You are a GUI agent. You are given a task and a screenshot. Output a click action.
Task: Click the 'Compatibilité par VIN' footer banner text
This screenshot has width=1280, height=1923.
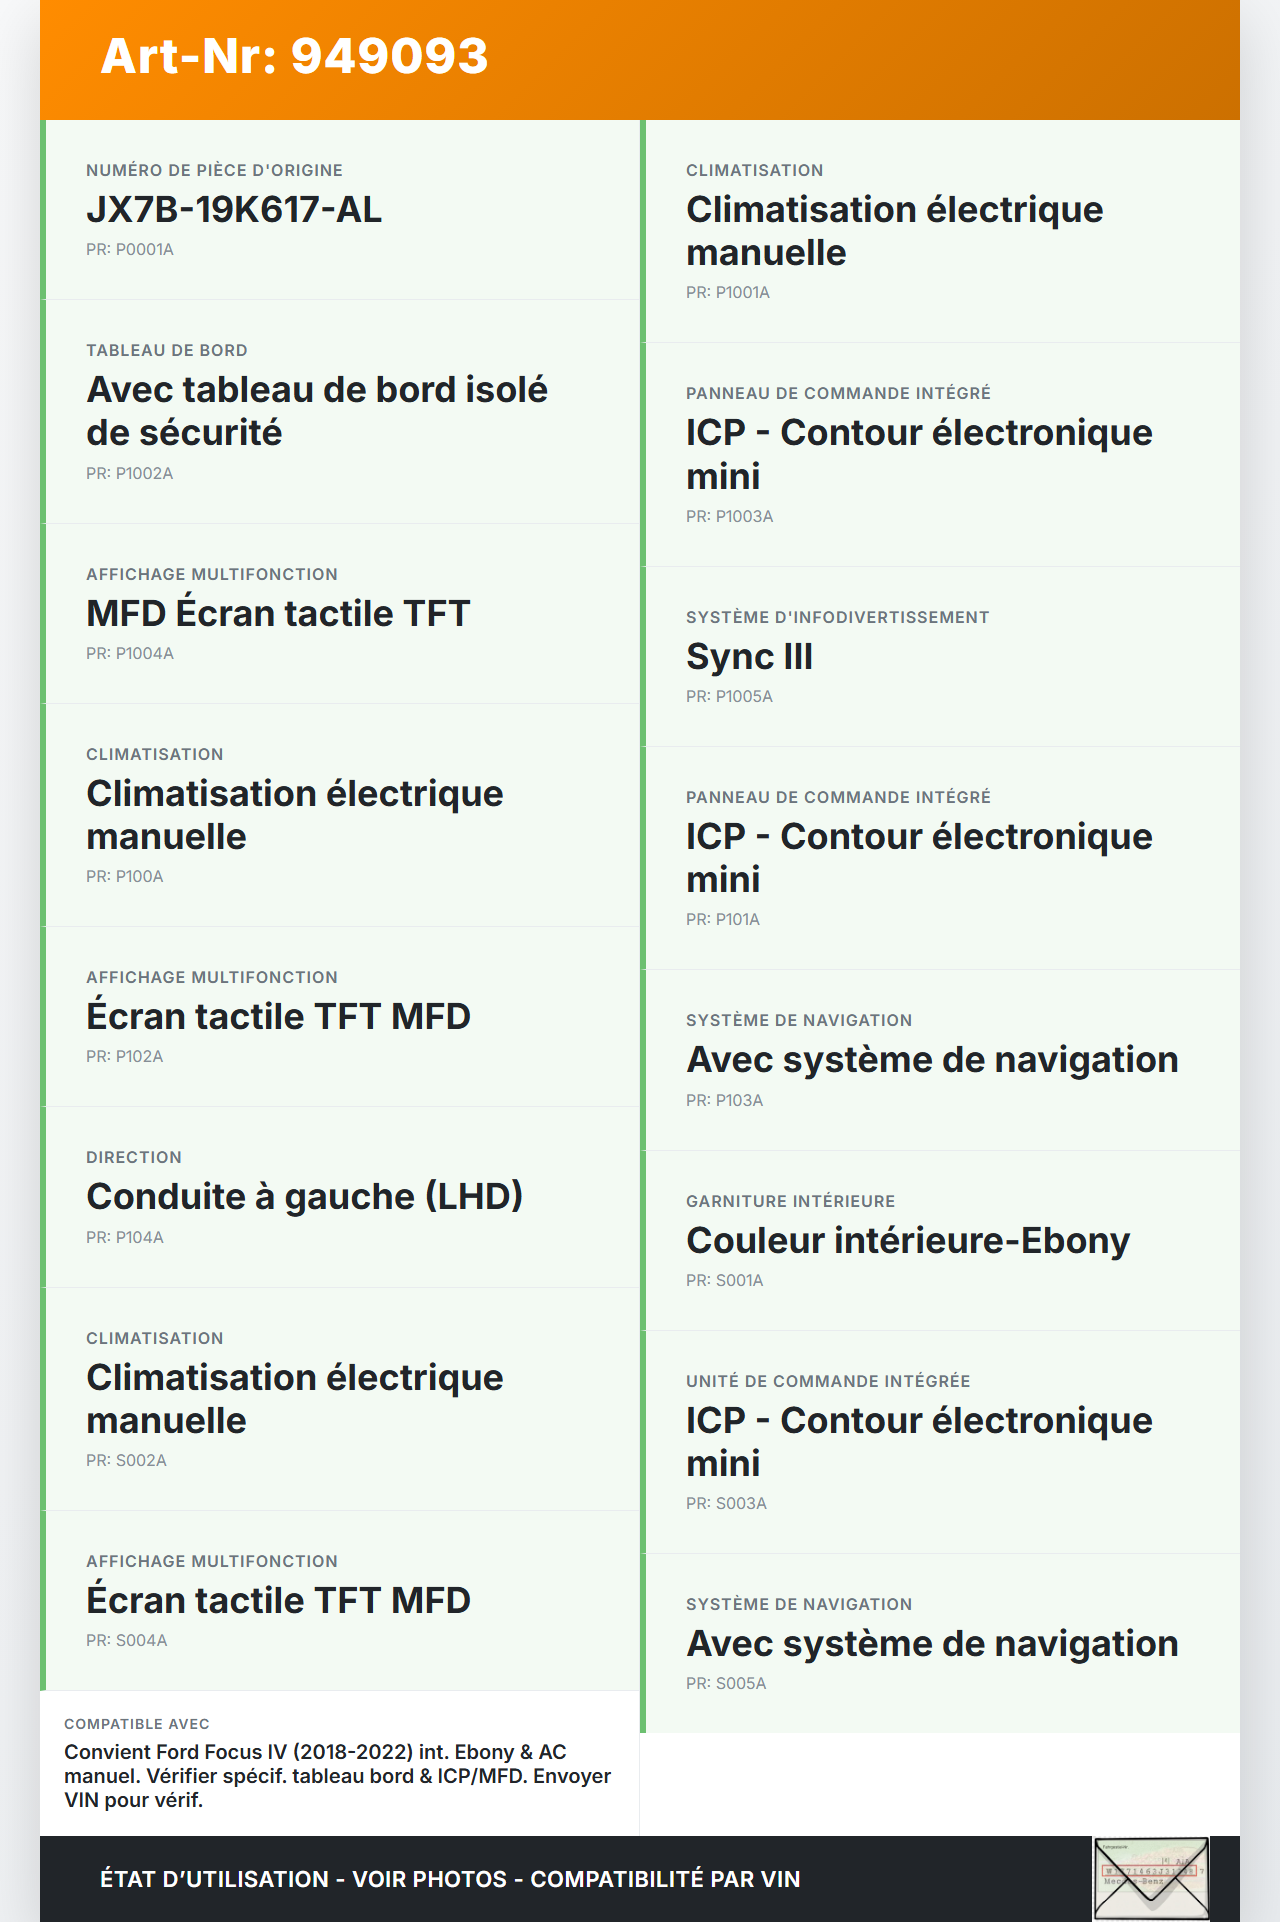(x=665, y=1879)
